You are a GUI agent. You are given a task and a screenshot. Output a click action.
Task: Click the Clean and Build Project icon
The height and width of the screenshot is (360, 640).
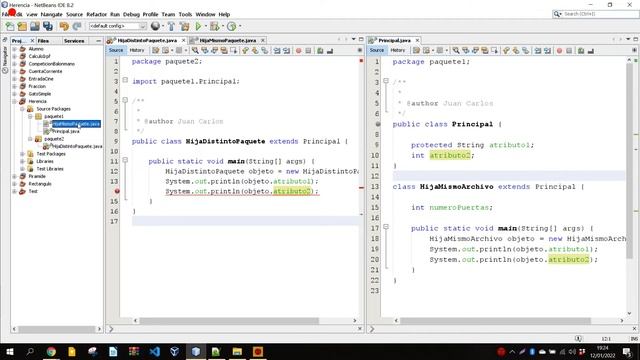pyautogui.click(x=184, y=27)
